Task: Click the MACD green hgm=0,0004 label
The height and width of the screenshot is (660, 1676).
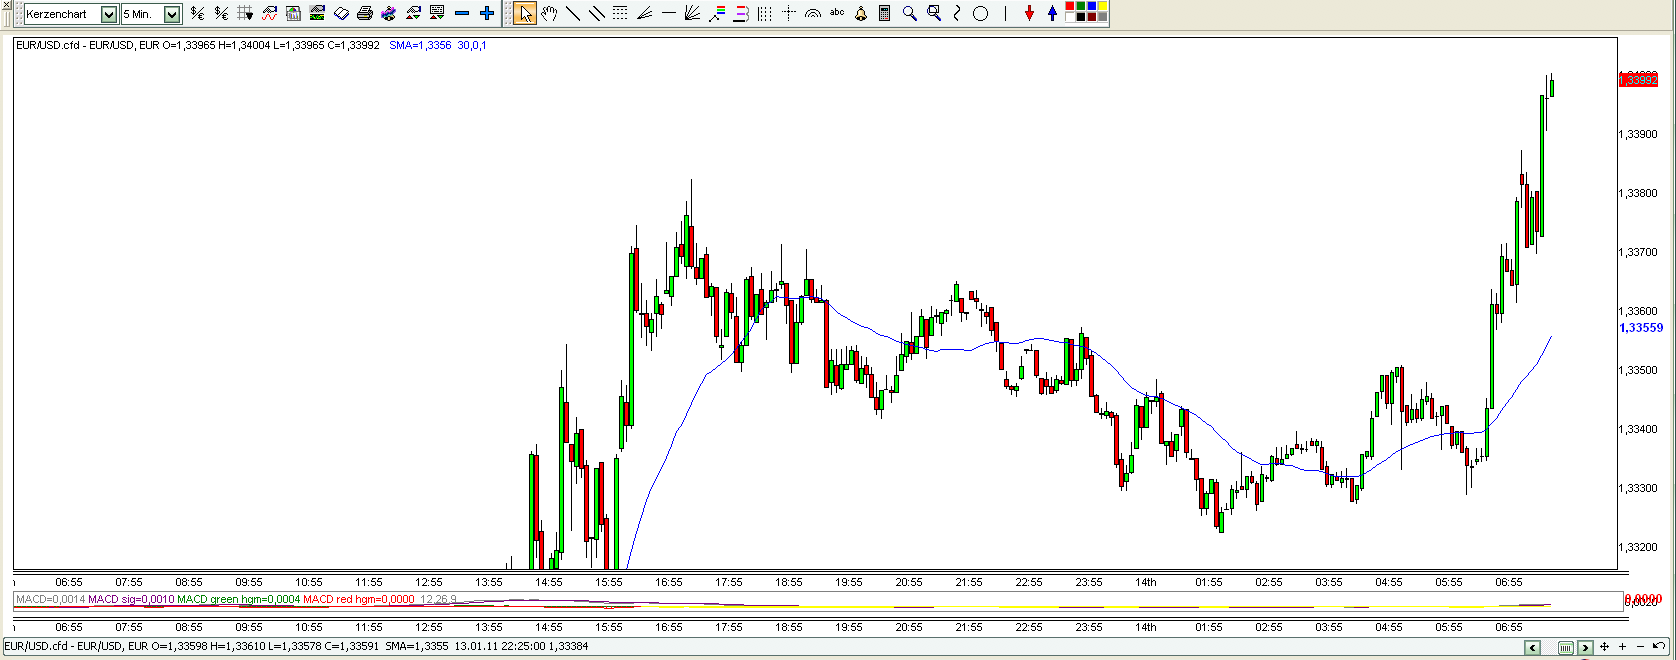Action: [239, 600]
